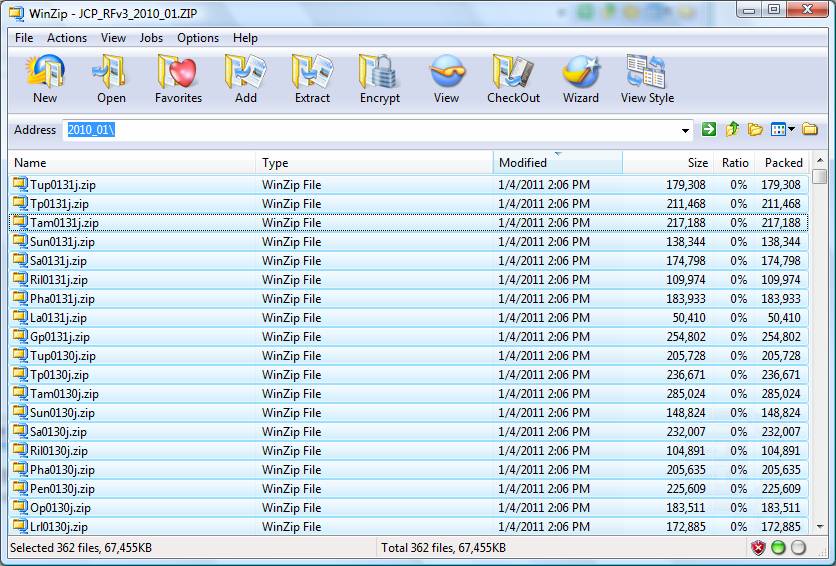836x566 pixels.
Task: Click the vertical scrollbar thumb
Action: coord(820,176)
